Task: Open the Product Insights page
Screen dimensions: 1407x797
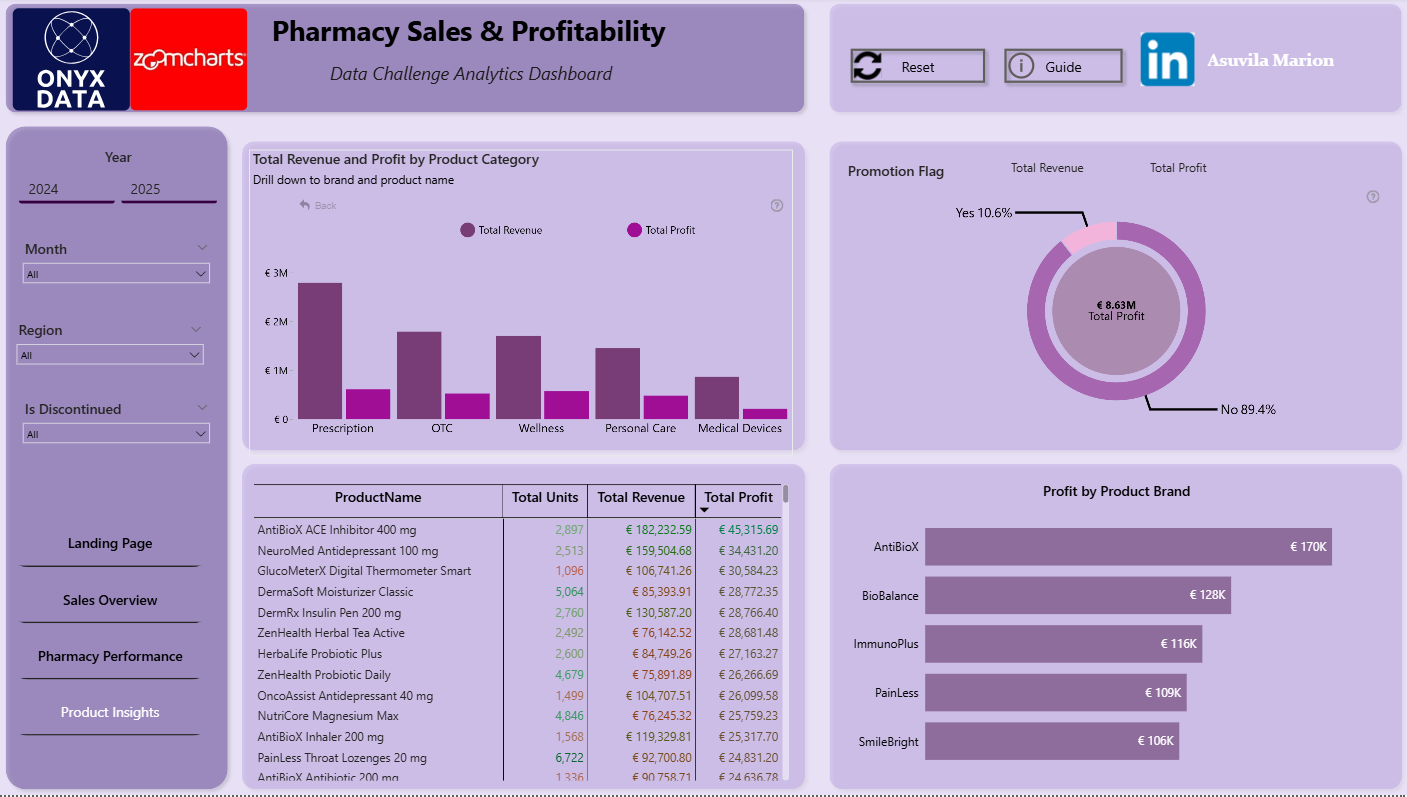Action: pos(110,712)
